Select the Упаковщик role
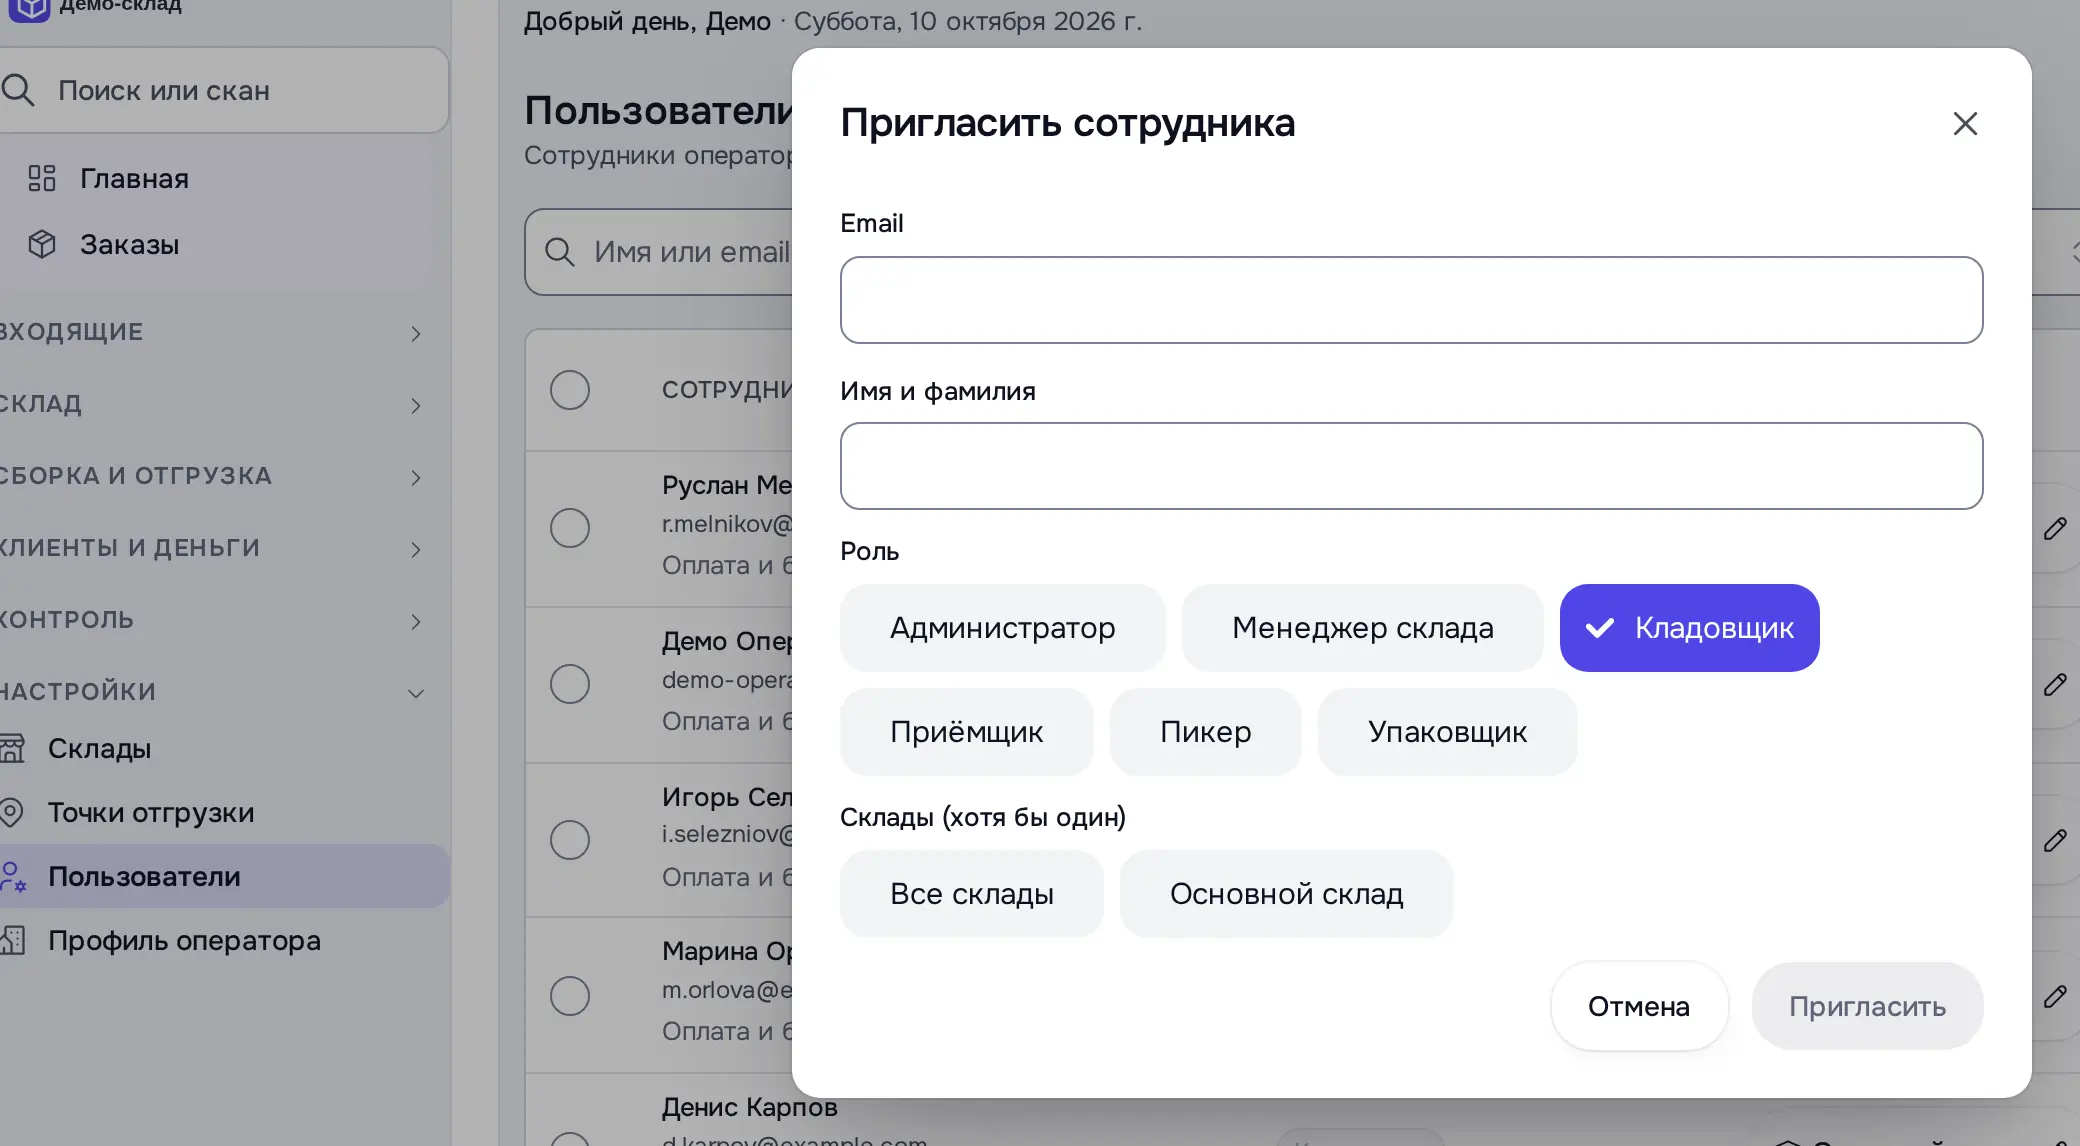This screenshot has height=1146, width=2080. (1447, 732)
